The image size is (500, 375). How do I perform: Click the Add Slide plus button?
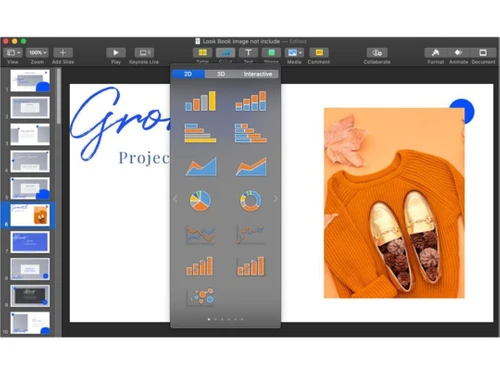point(63,53)
